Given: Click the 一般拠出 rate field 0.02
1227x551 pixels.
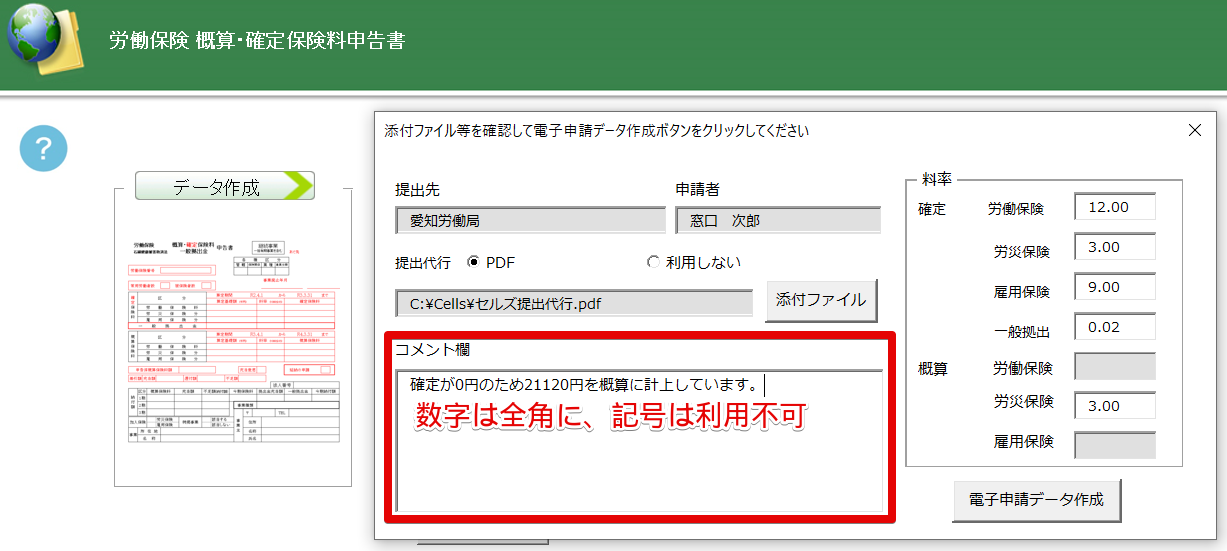Looking at the screenshot, I should pos(1115,327).
